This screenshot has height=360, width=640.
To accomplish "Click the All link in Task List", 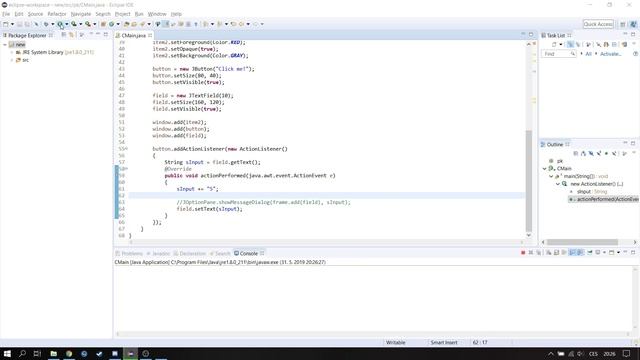I will (x=589, y=54).
